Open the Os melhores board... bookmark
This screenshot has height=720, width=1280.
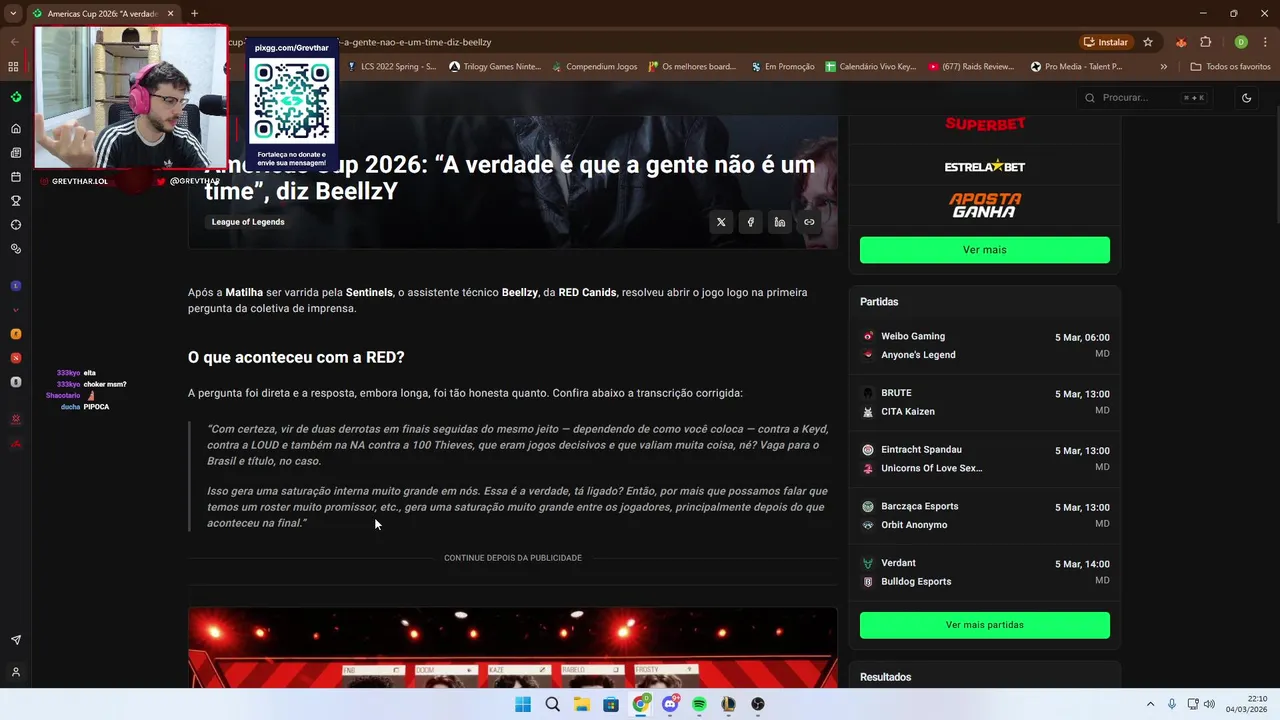692,67
